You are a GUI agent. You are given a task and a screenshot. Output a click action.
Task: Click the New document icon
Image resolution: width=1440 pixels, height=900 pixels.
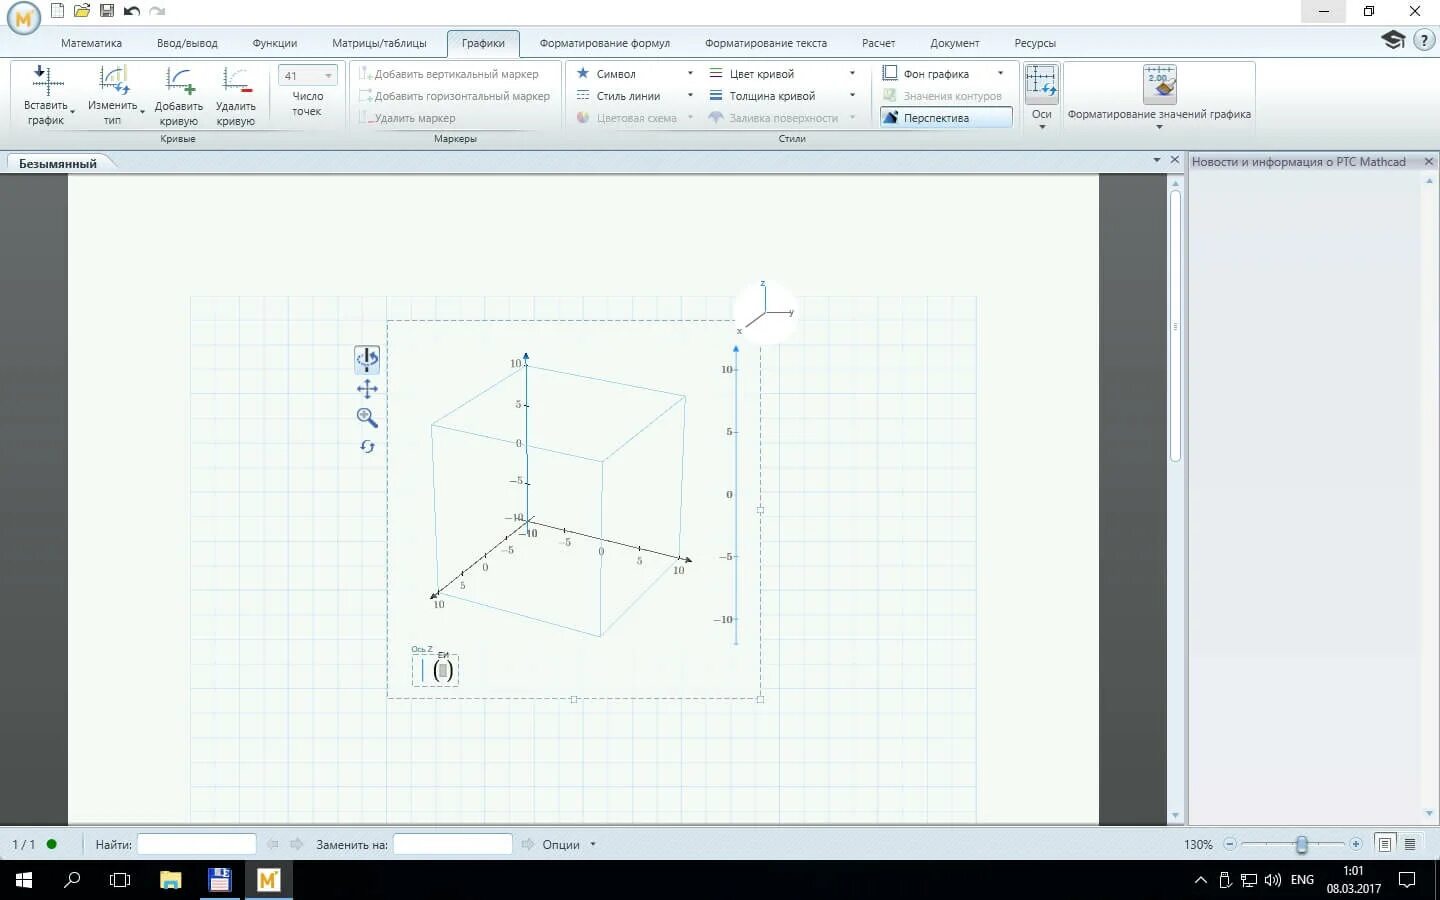tap(57, 11)
